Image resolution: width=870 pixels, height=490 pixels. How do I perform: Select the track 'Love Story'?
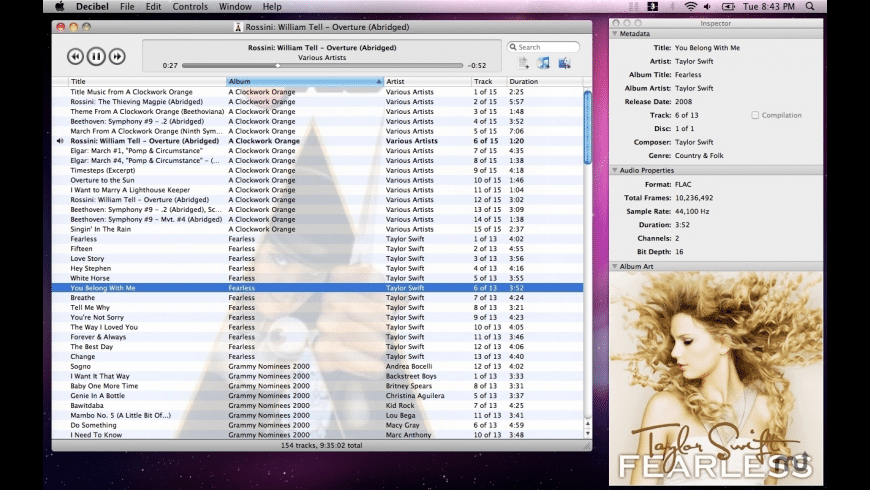coord(317,259)
